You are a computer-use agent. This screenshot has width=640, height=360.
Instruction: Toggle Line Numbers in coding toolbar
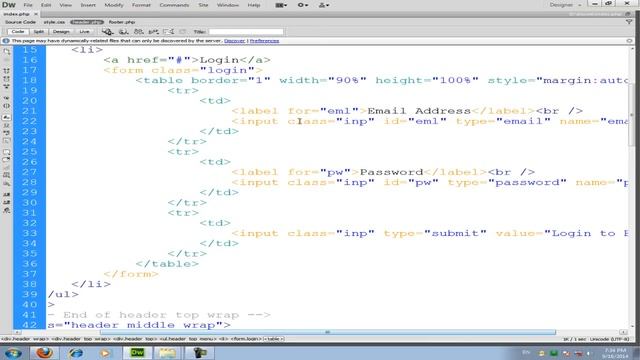point(7,117)
